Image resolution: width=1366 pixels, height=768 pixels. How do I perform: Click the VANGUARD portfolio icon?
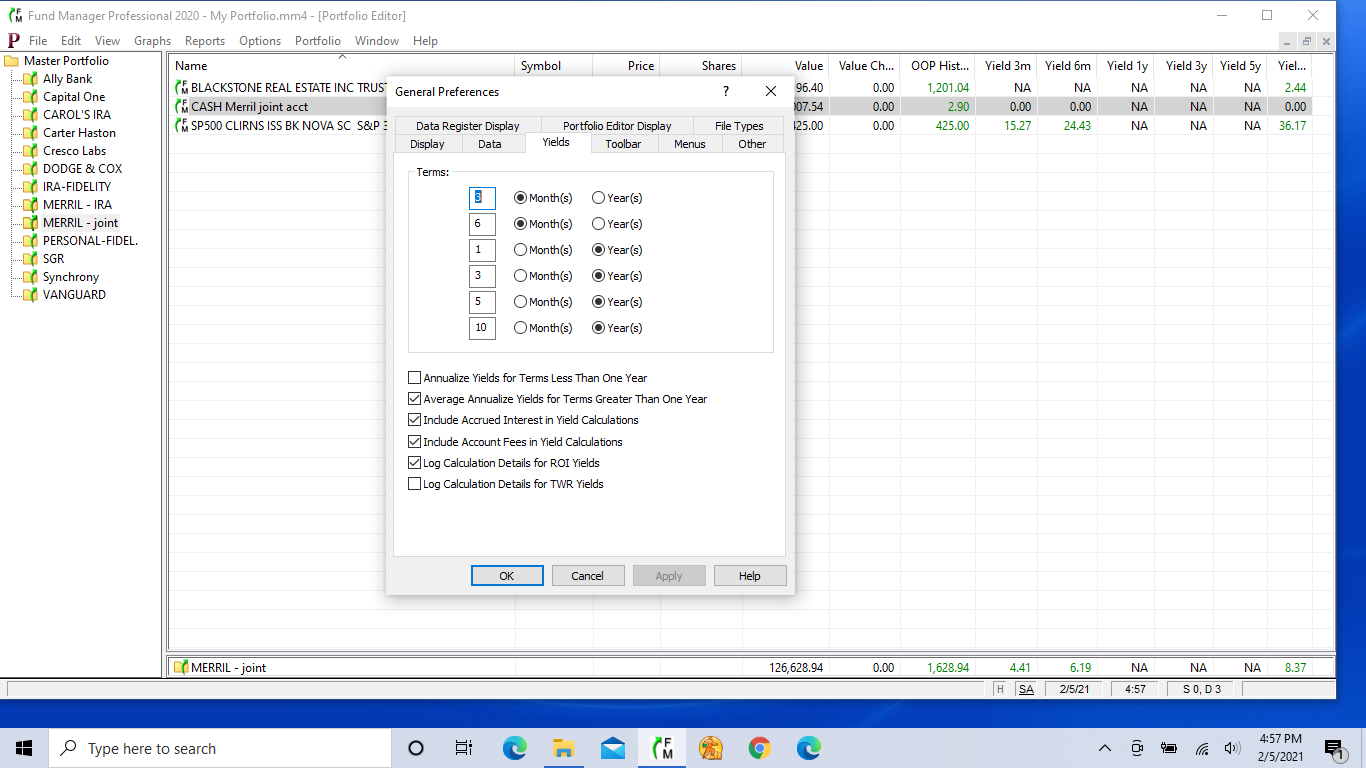point(31,295)
